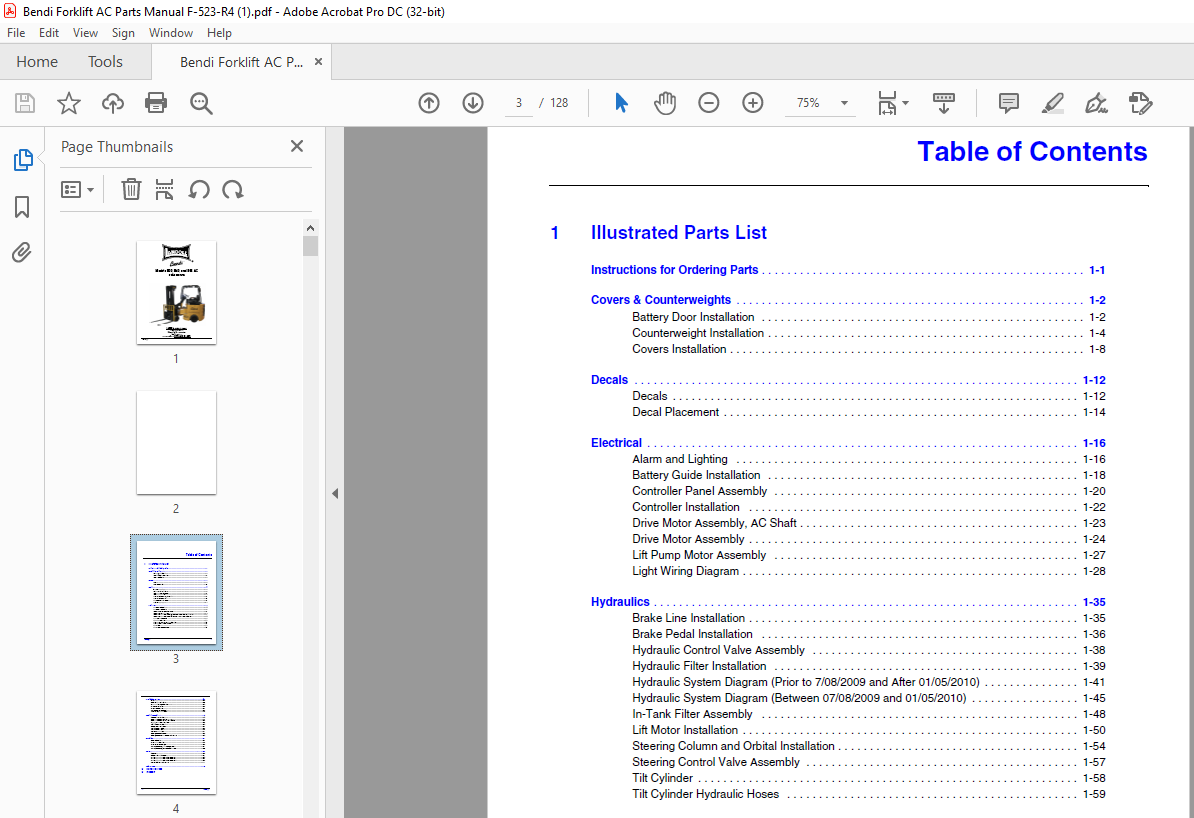The height and width of the screenshot is (818, 1194).
Task: Select page 1 thumbnail
Action: pos(176,292)
